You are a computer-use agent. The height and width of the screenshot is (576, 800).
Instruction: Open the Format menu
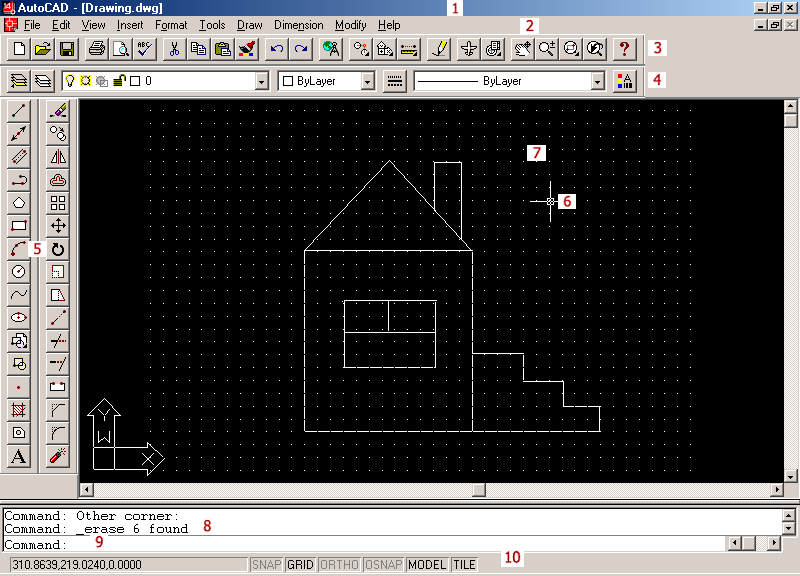[x=171, y=25]
